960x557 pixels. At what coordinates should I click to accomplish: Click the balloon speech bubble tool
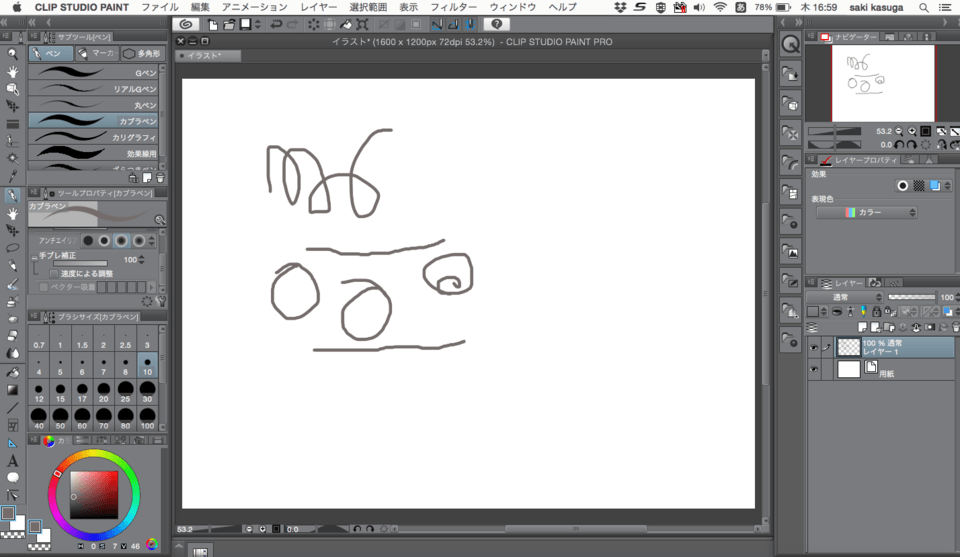coord(13,478)
